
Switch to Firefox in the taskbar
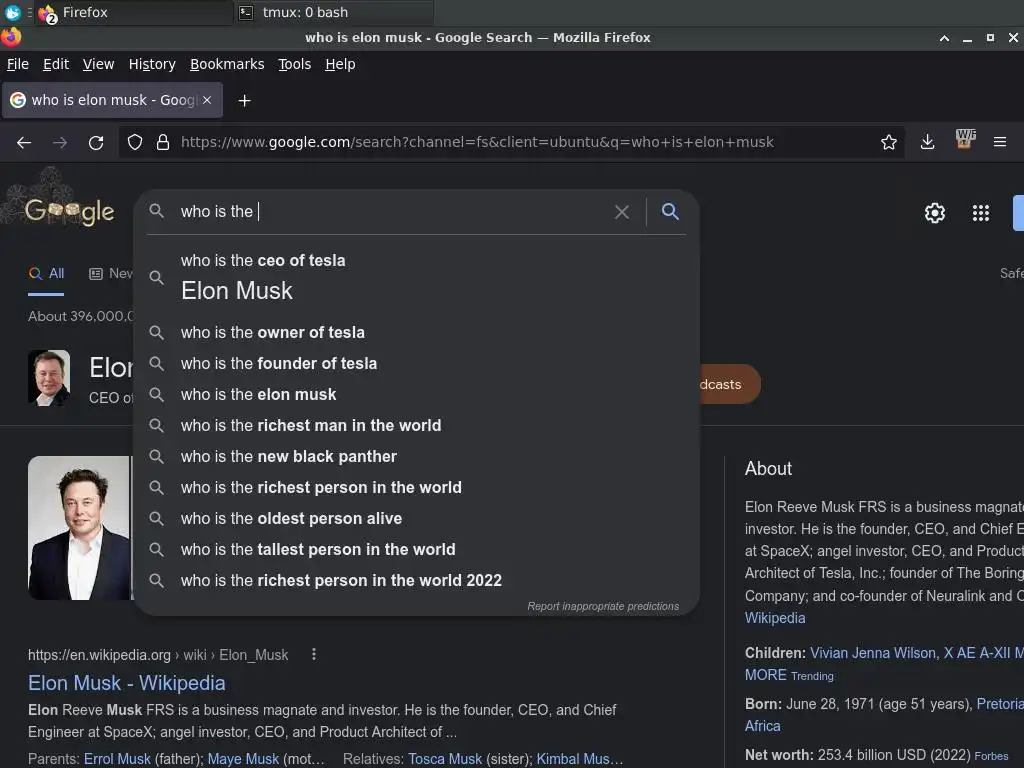tap(134, 12)
